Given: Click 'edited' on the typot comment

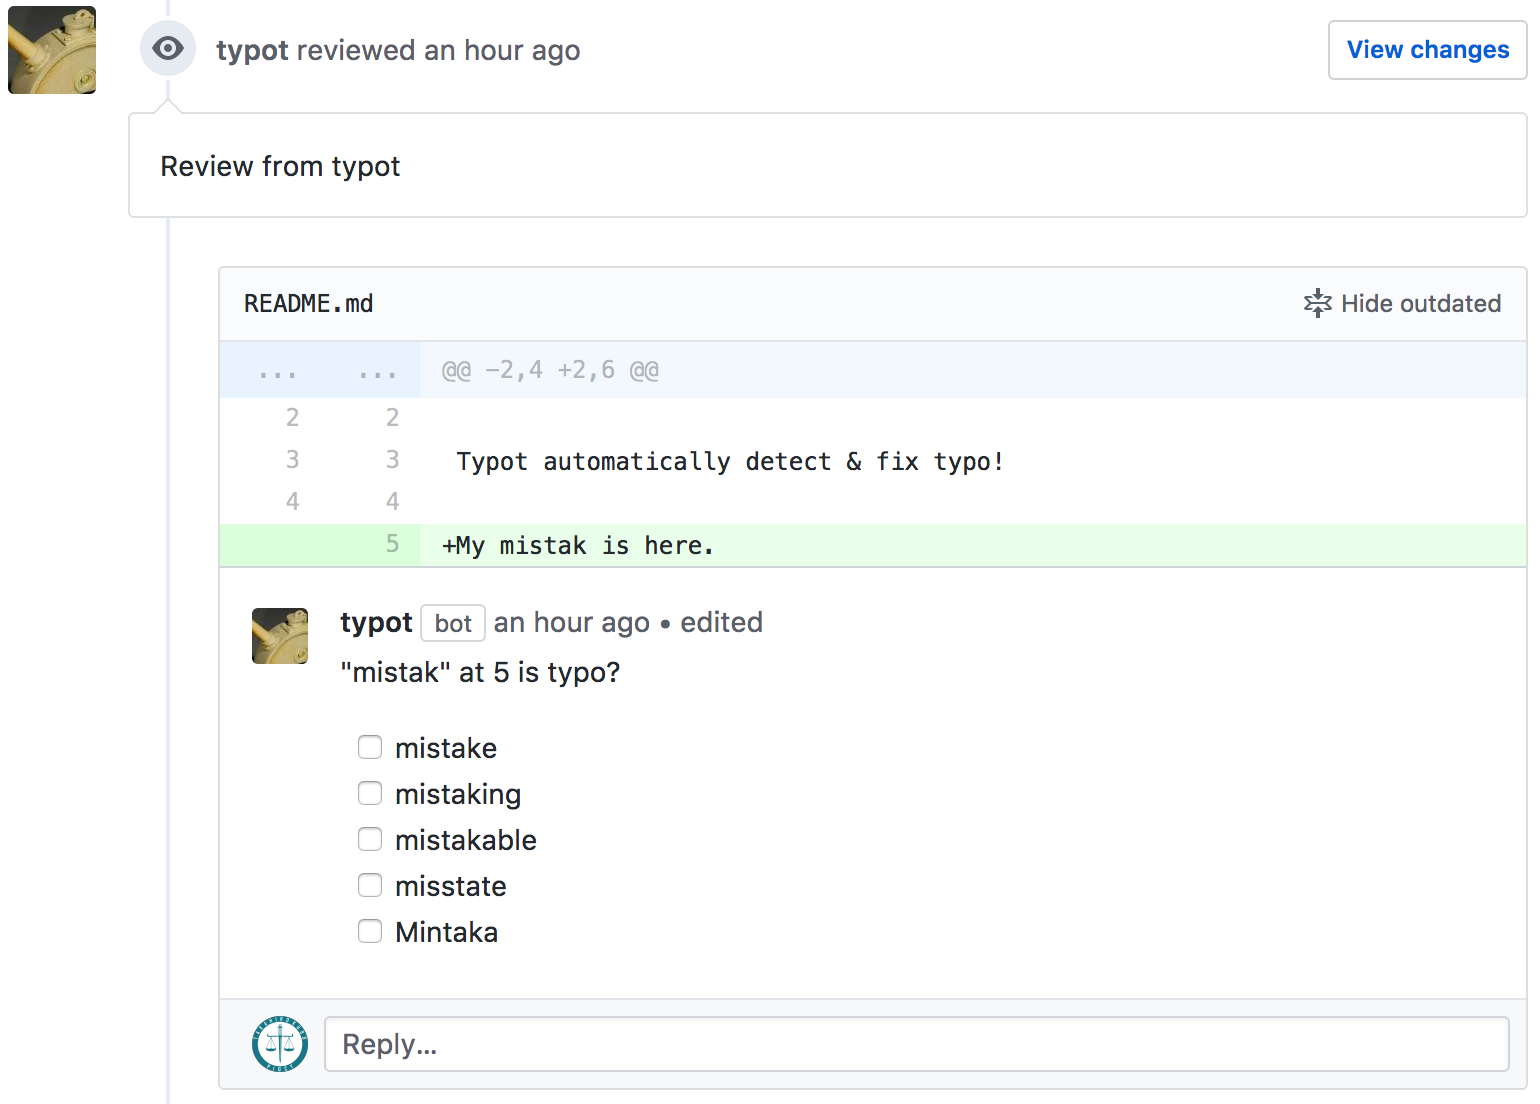Looking at the screenshot, I should coord(720,622).
